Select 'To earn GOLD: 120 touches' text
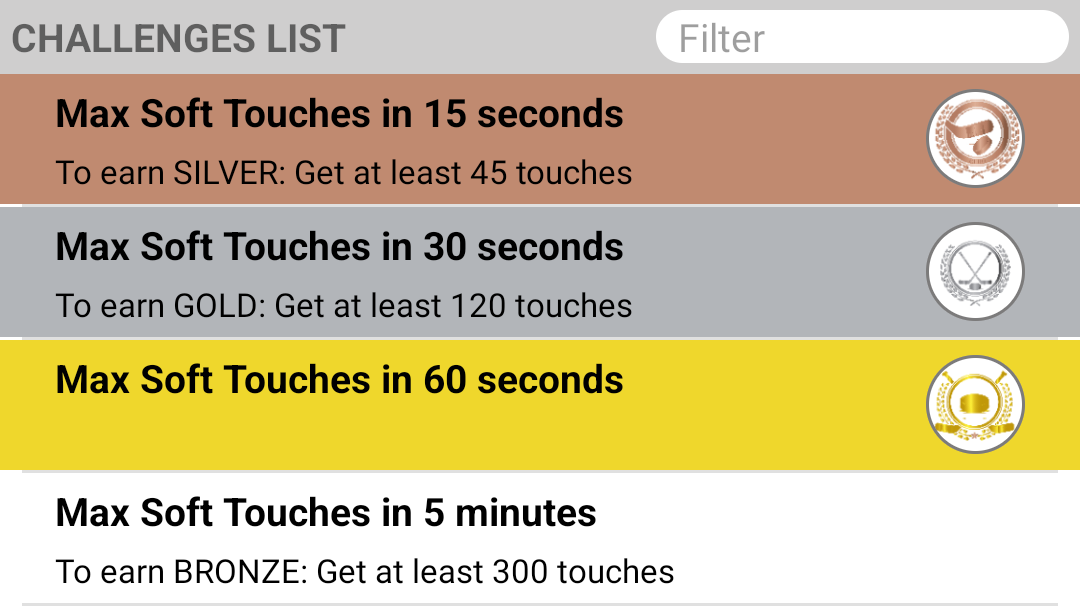 tap(344, 306)
